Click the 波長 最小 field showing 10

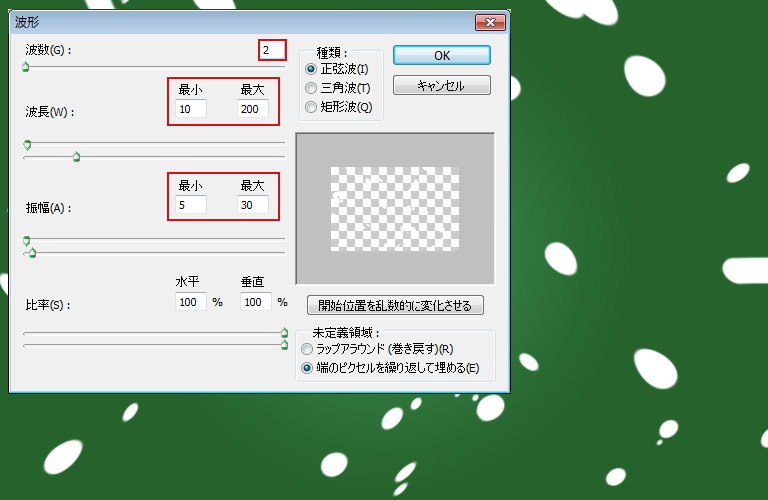click(191, 109)
